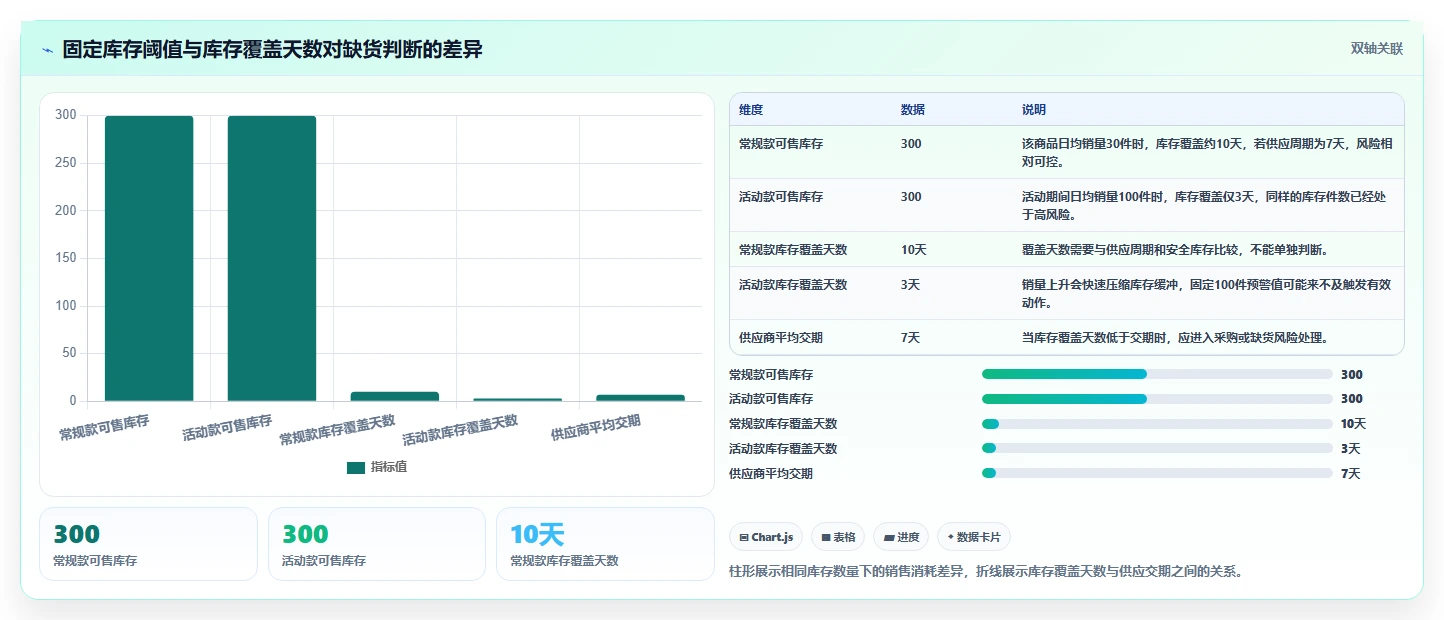Click the footer text starting 柱形展示相同库存数量
The image size is (1444, 620).
click(x=986, y=572)
